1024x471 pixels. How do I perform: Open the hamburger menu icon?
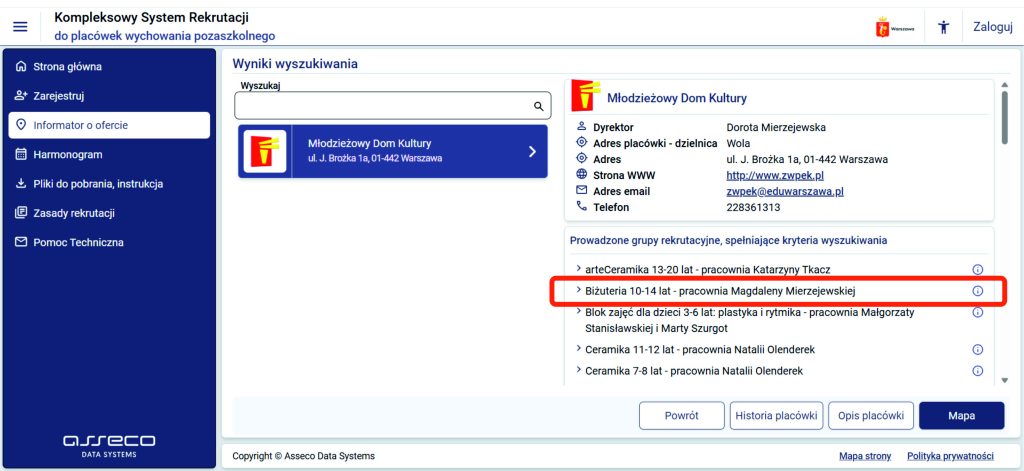tap(20, 27)
